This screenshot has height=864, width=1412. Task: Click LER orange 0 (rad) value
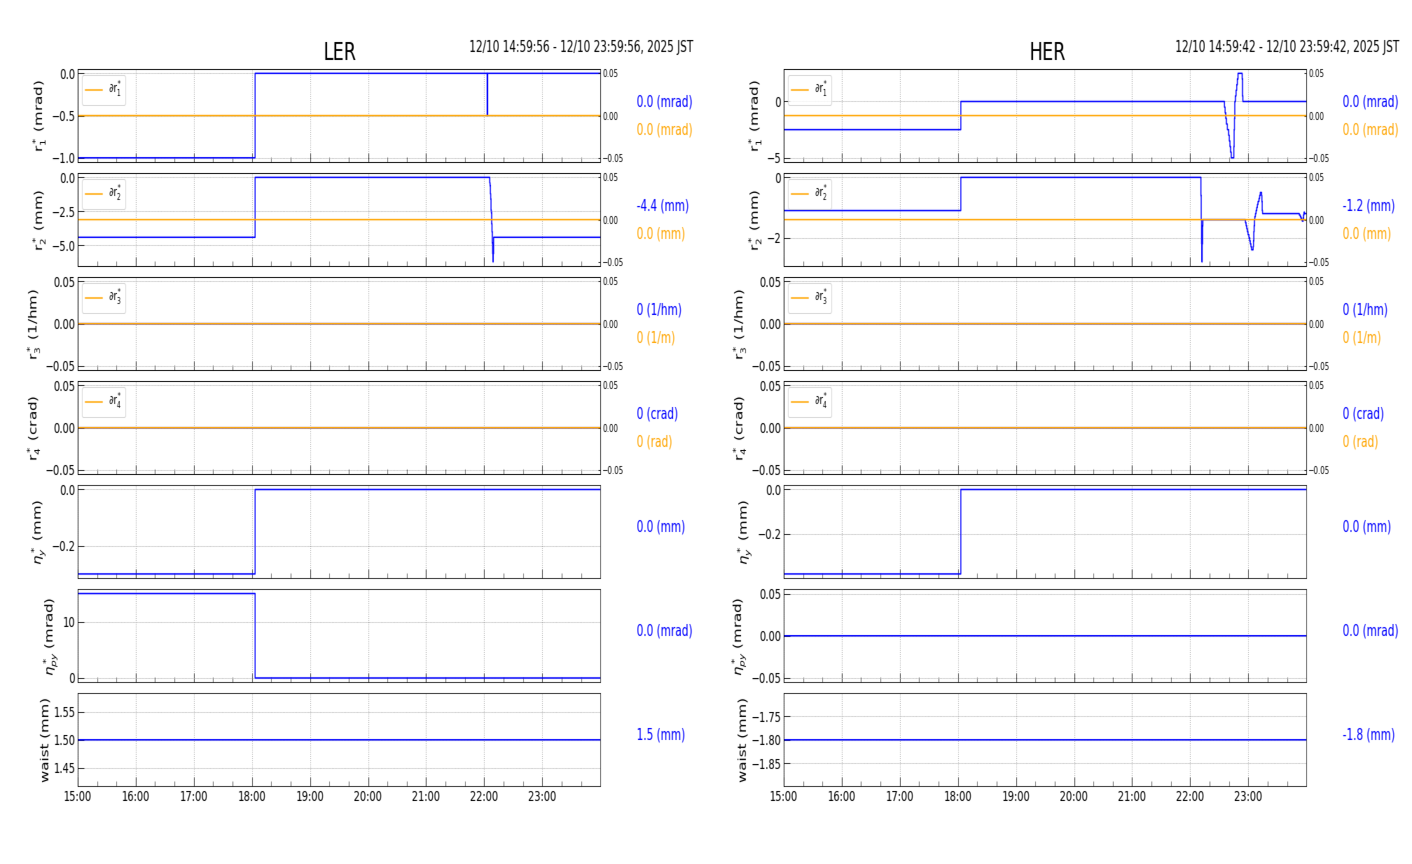tap(655, 442)
